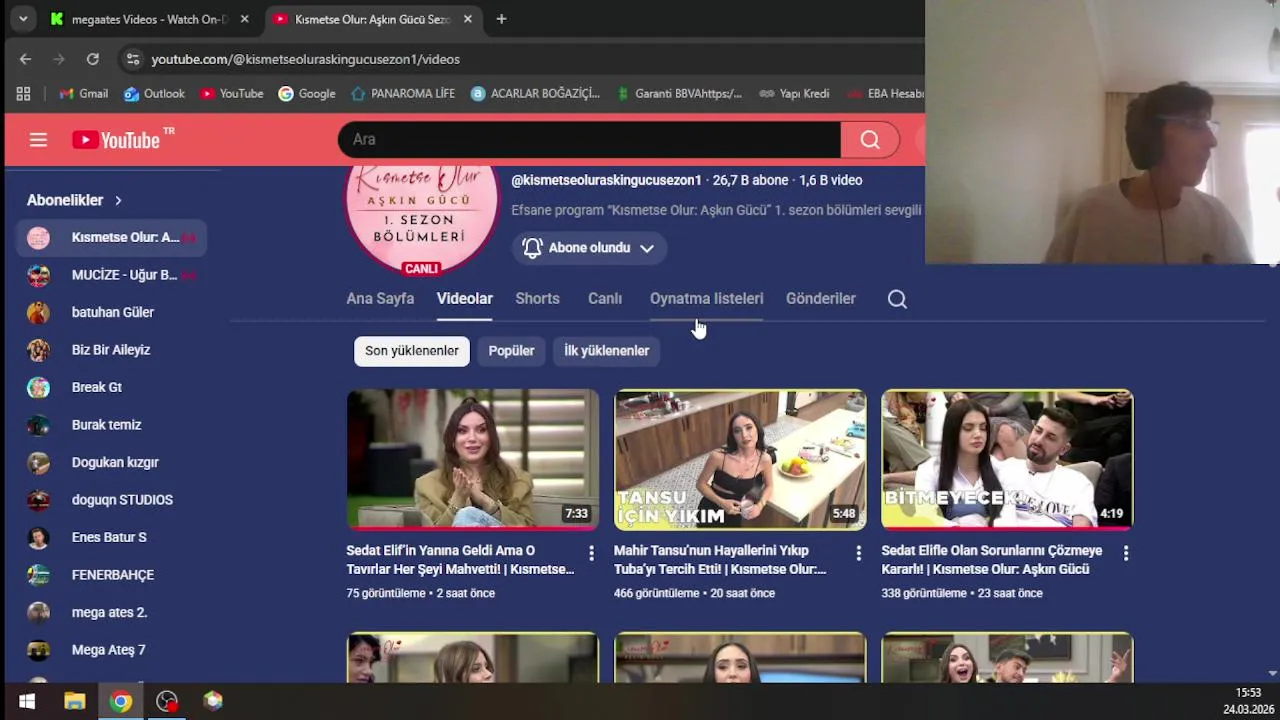Open the Garanti BBVA bookmark
The image size is (1280, 720).
point(678,94)
